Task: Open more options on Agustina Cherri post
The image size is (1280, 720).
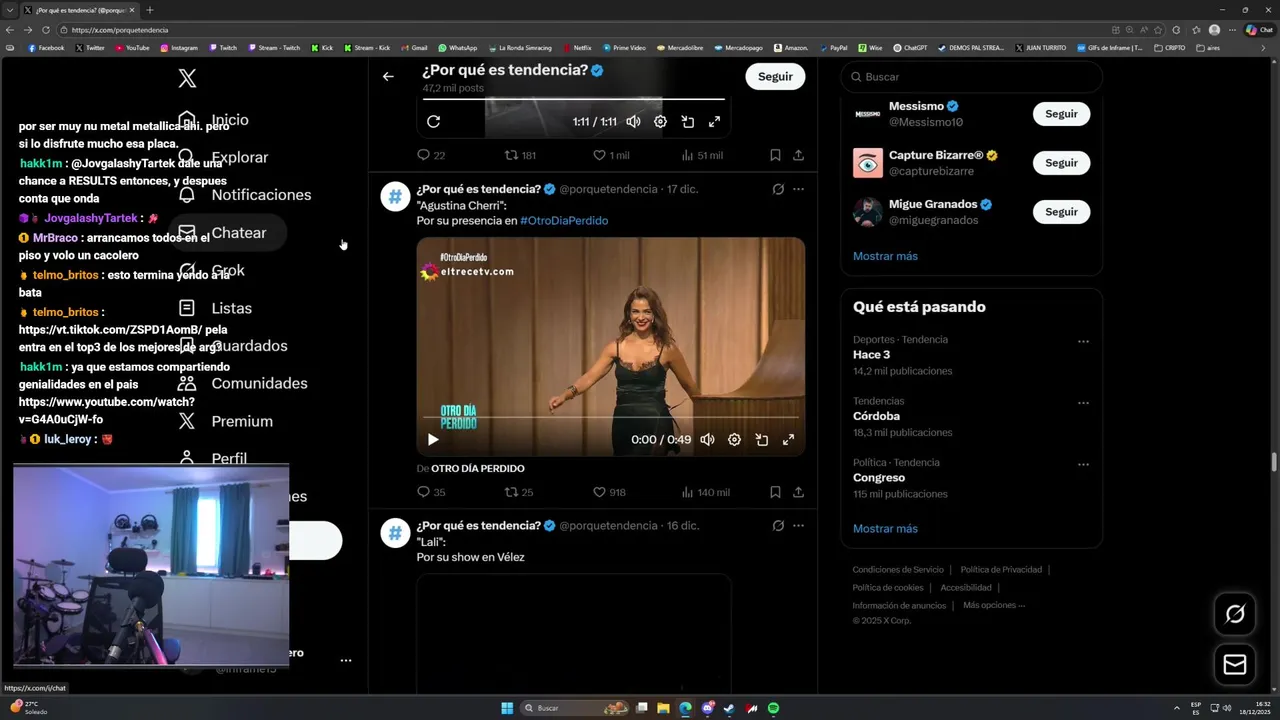Action: (798, 189)
